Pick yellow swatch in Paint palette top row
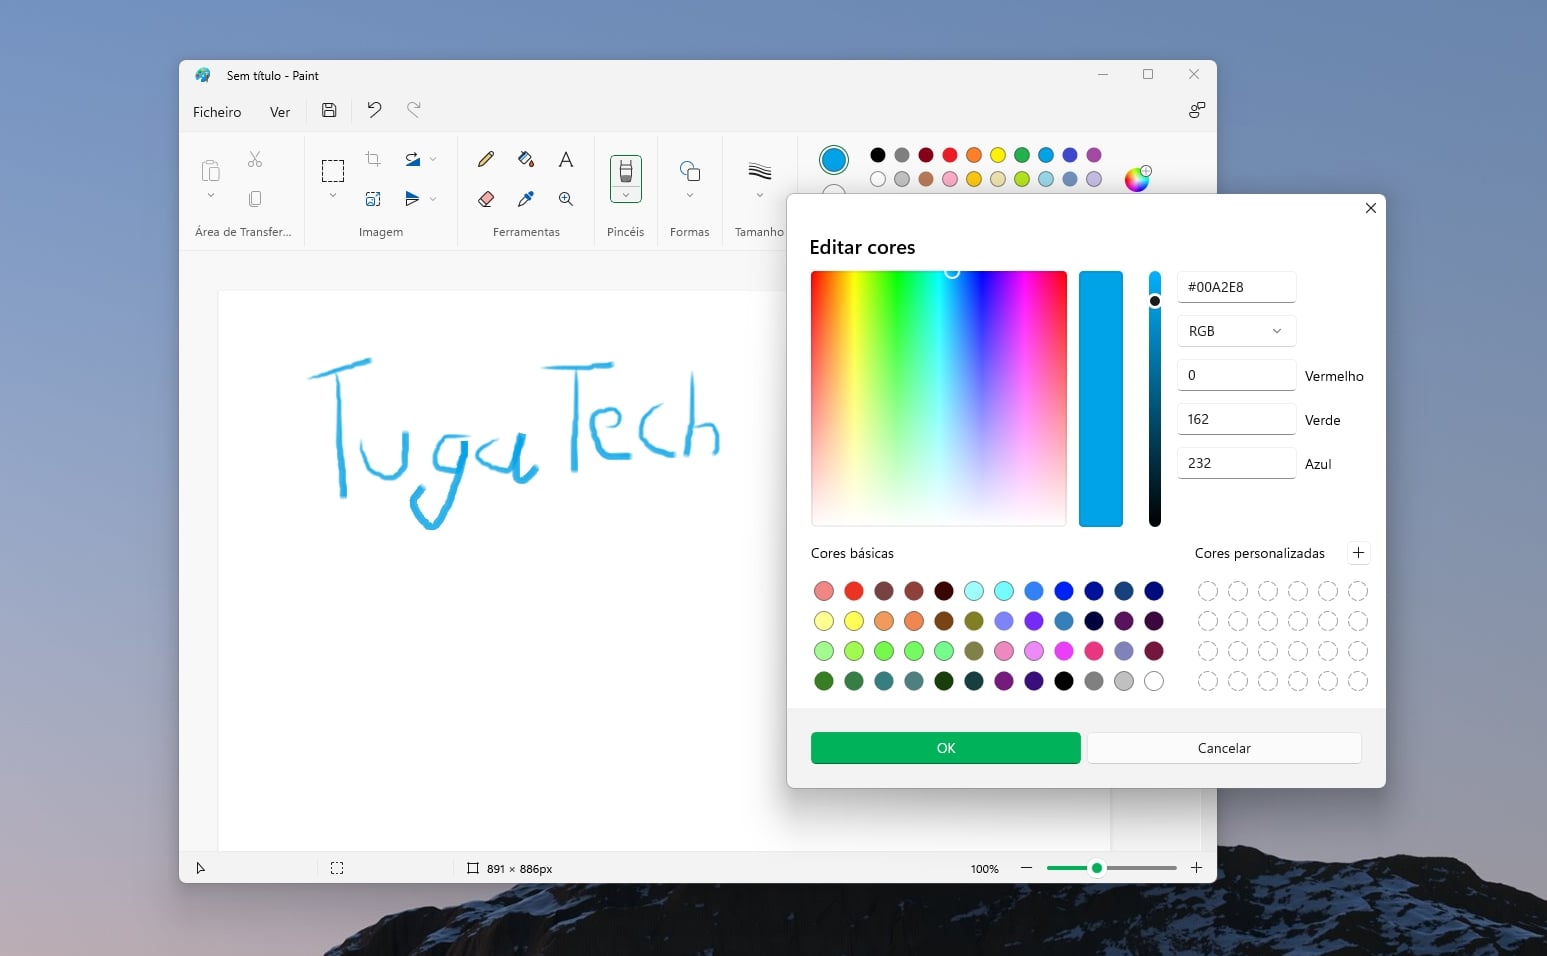 [x=998, y=155]
